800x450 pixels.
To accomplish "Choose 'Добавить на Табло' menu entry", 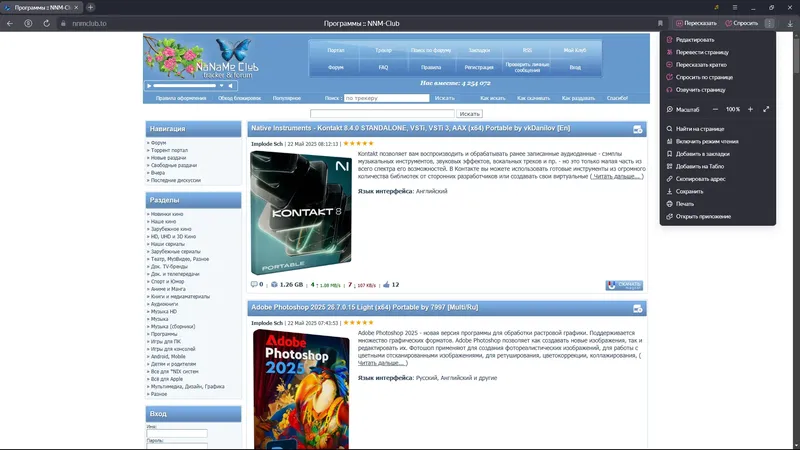I will pyautogui.click(x=717, y=166).
